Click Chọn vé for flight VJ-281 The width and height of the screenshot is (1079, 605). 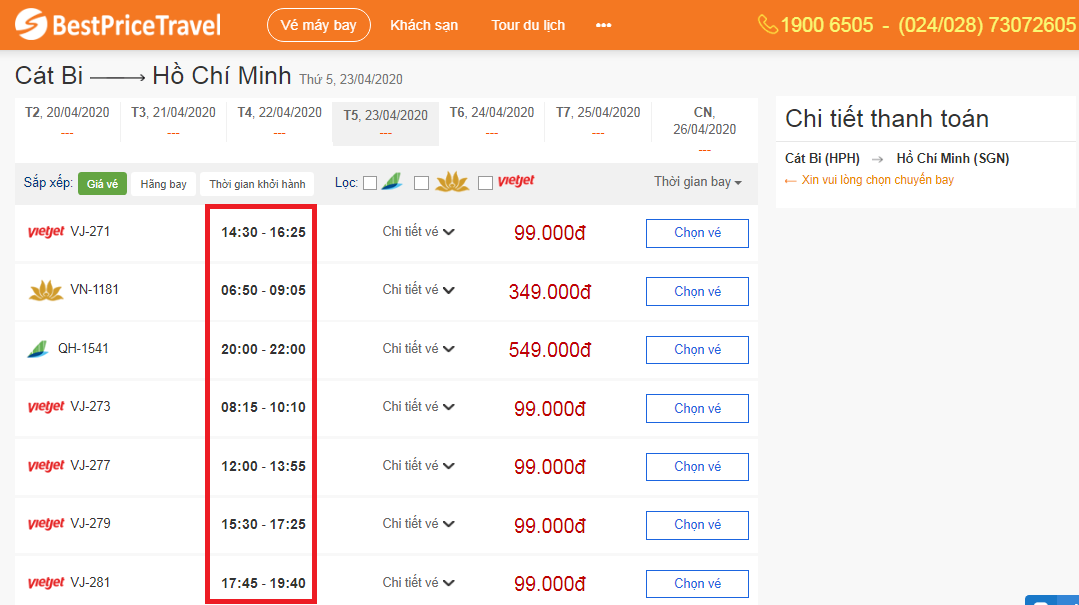697,584
